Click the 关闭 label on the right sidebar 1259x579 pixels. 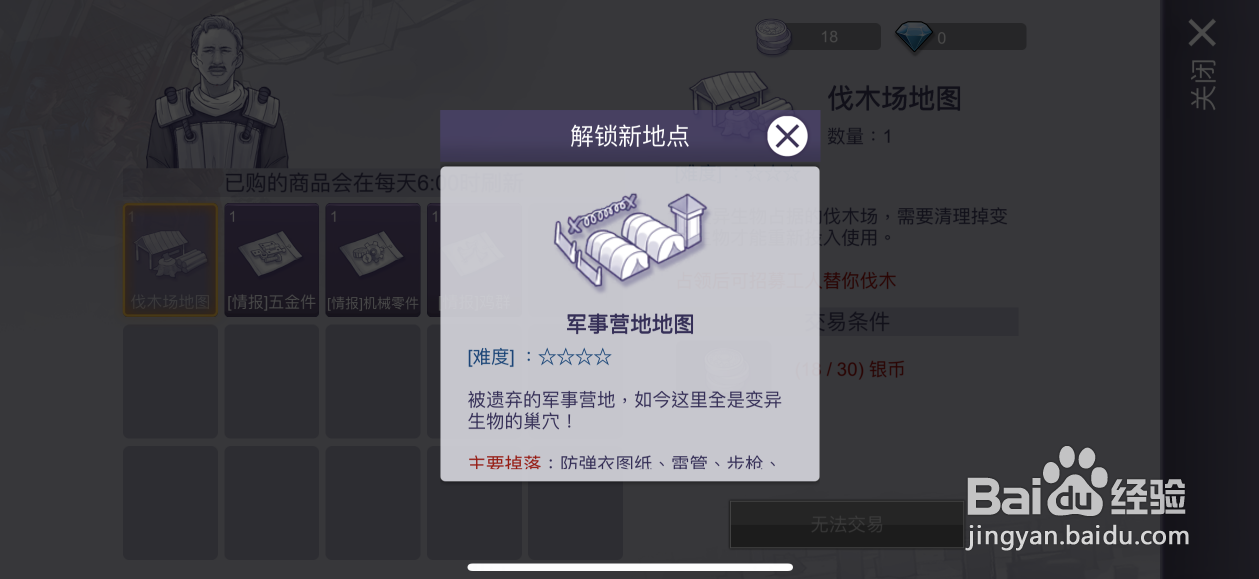[x=1202, y=85]
